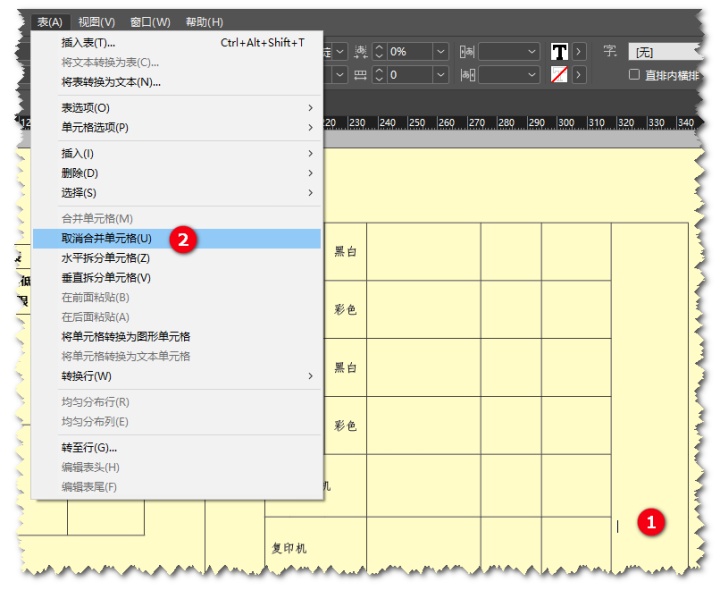Click the lower mojikumi spacing icon
The width and height of the screenshot is (720, 590).
467,75
